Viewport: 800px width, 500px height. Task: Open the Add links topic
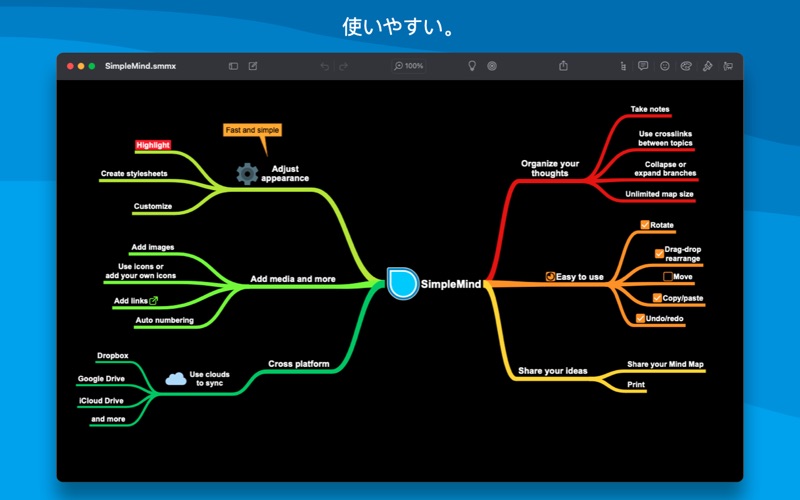(x=131, y=301)
